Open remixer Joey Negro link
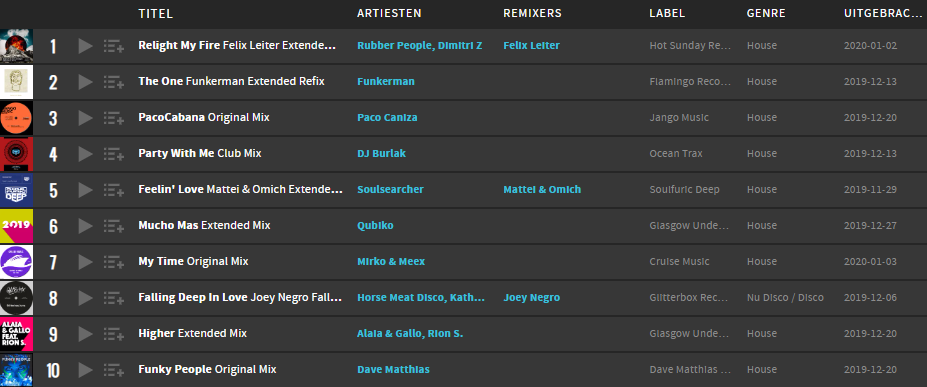 (x=531, y=297)
